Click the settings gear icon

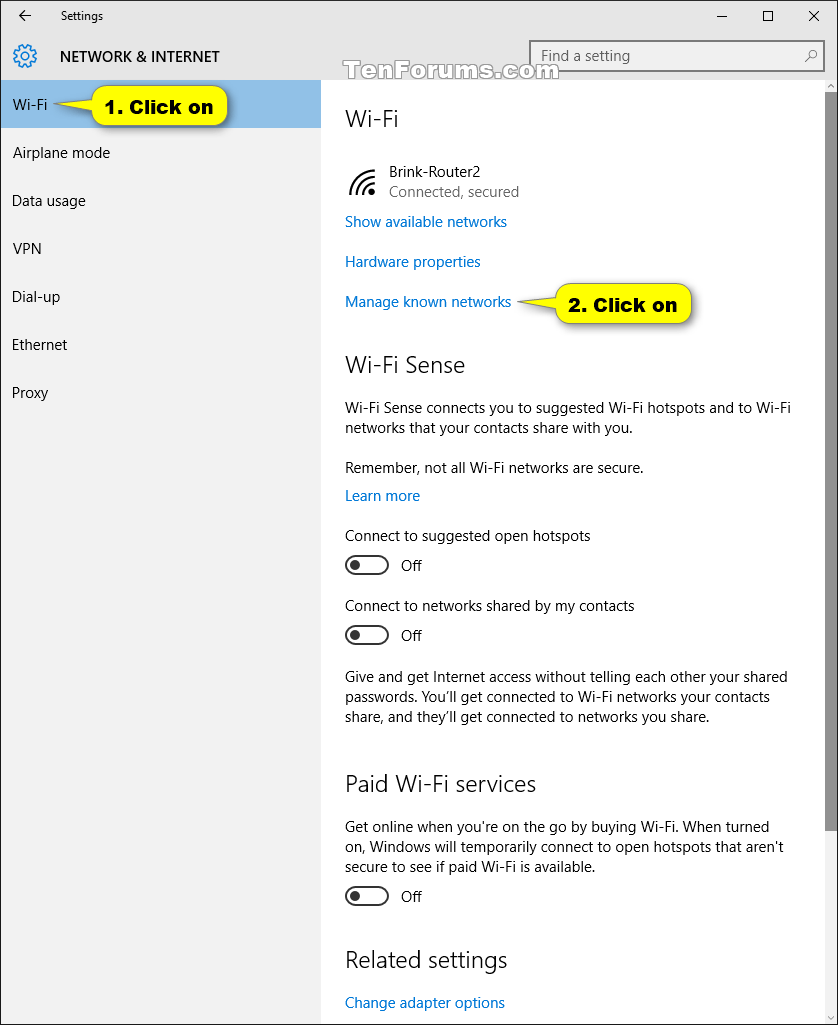25,56
